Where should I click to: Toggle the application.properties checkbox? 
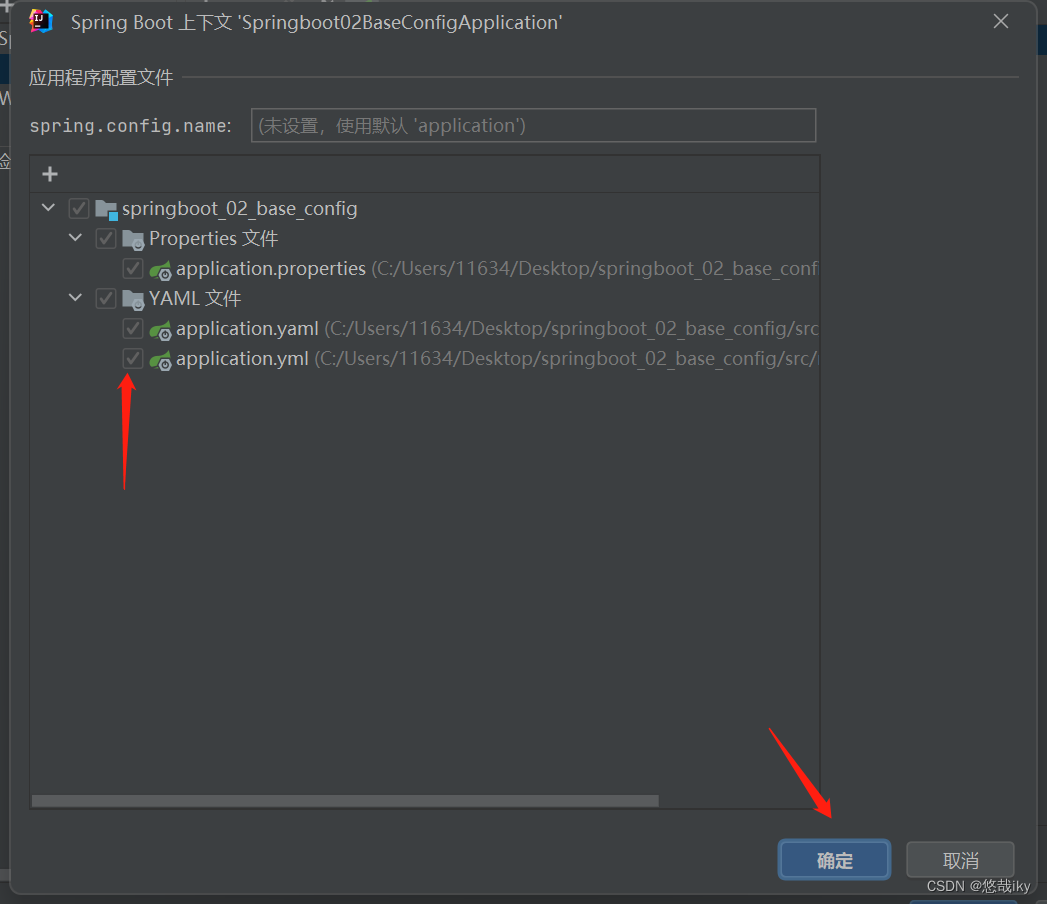pos(133,268)
